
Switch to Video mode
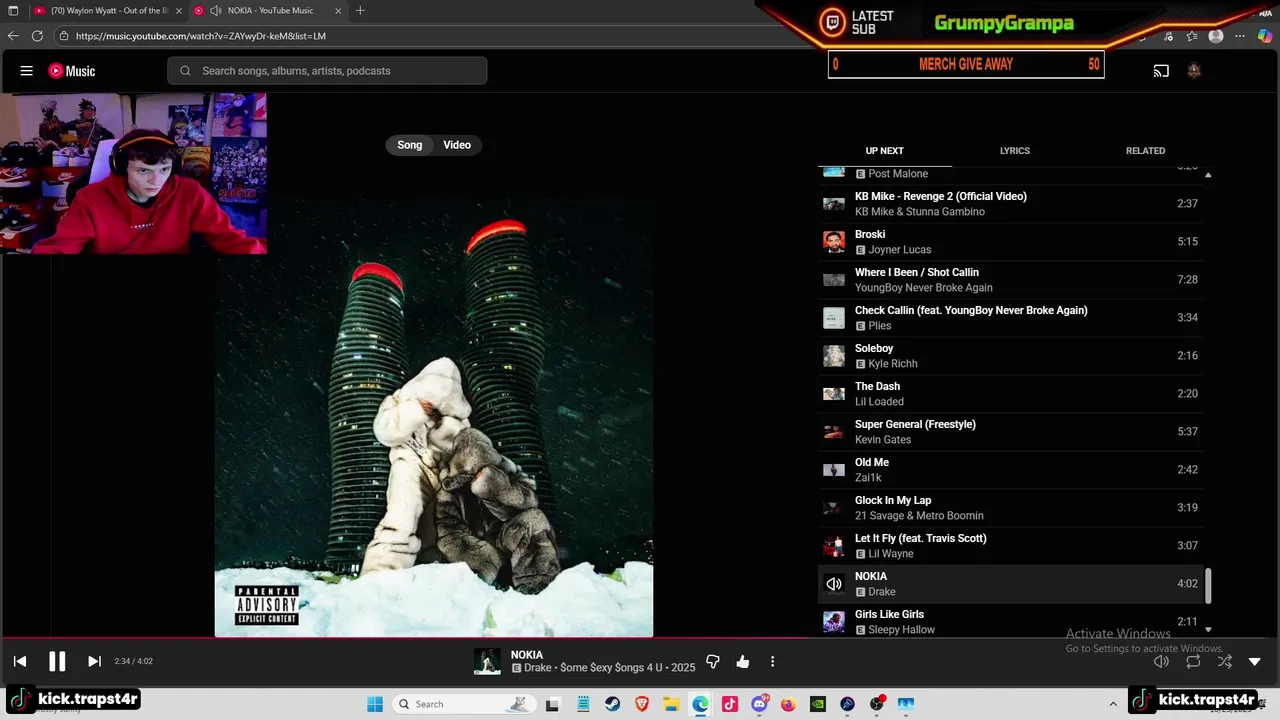(x=457, y=145)
